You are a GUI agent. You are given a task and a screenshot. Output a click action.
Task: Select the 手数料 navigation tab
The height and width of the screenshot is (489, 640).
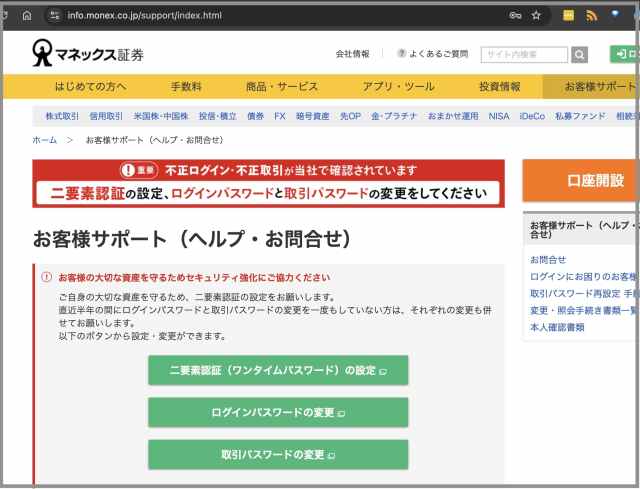click(186, 87)
